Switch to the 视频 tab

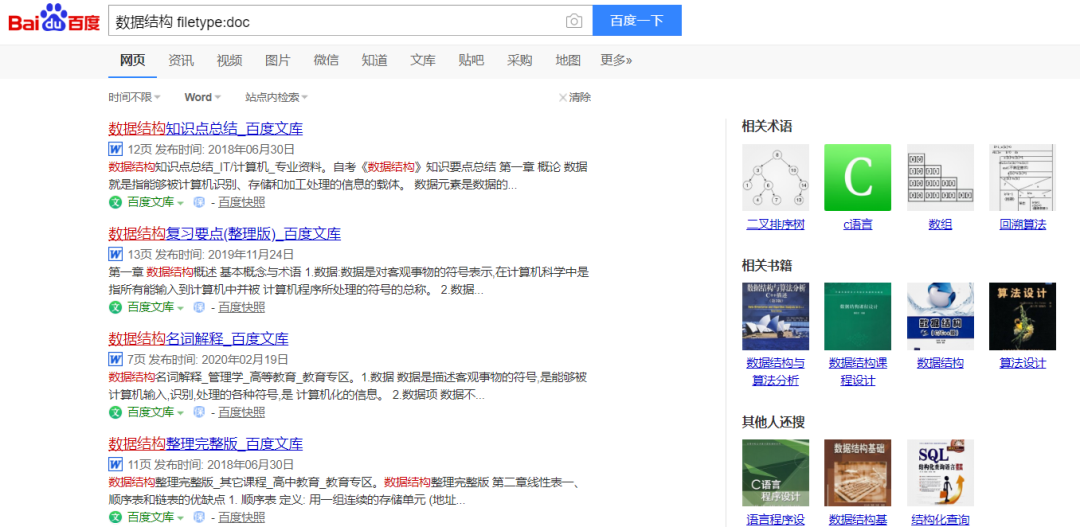(x=229, y=61)
